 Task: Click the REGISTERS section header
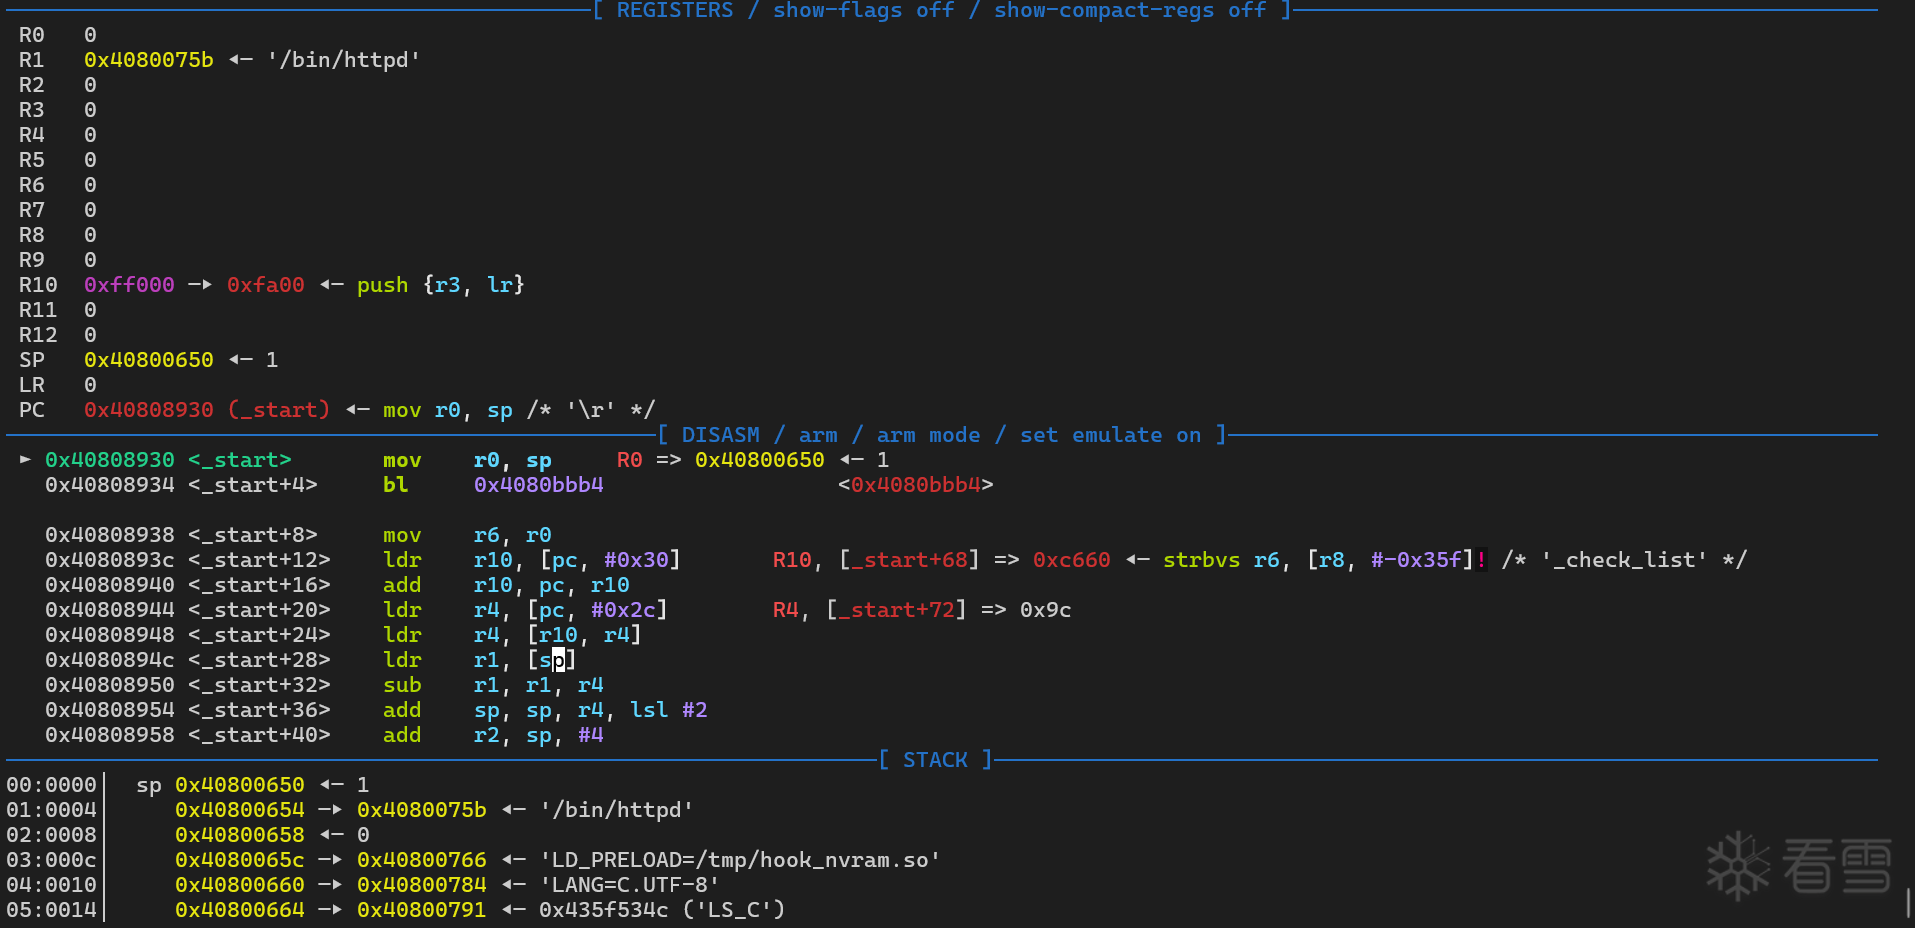941,11
